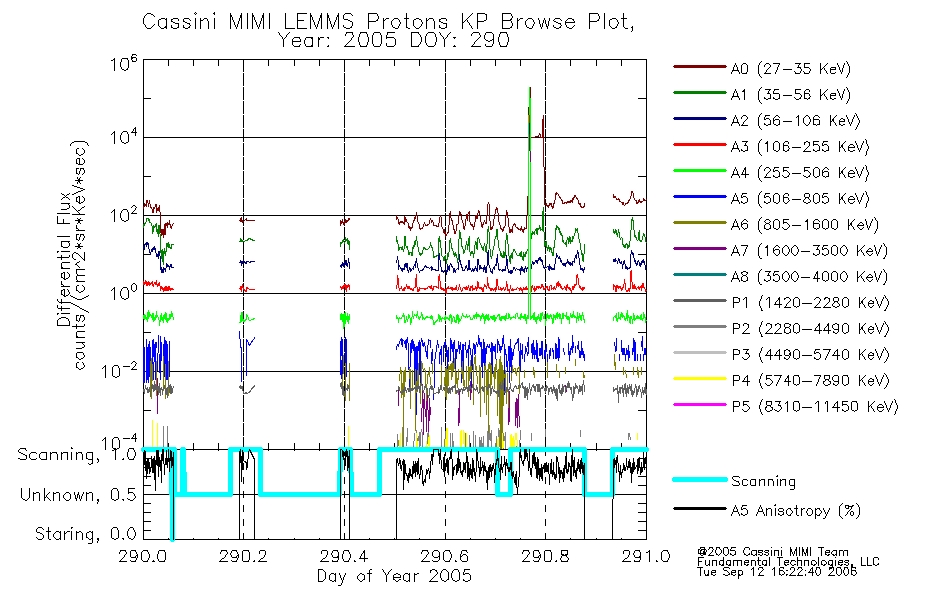Click the dark red A0 legend line
Screen dimensions: 950x600
click(x=700, y=67)
